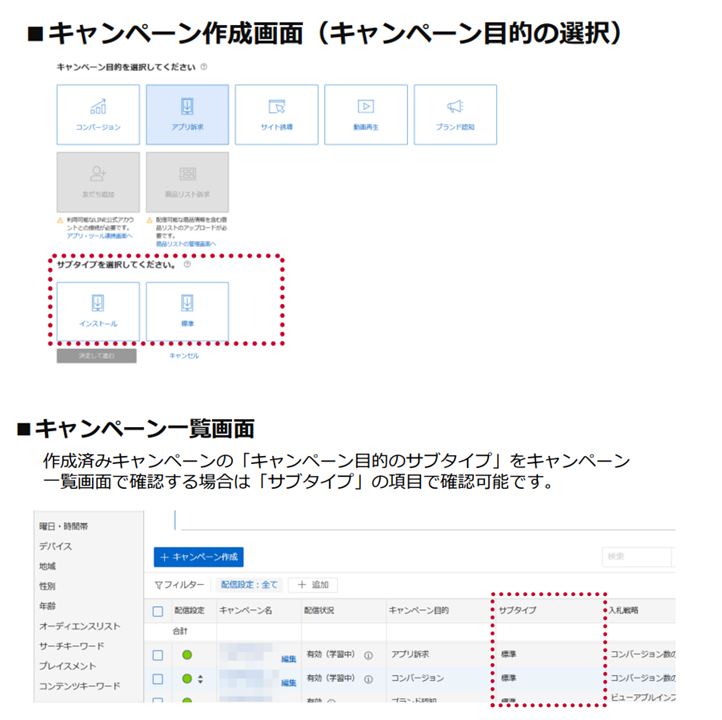722x720 pixels.
Task: Check the box for コンバージョン campaign row
Action: [157, 679]
